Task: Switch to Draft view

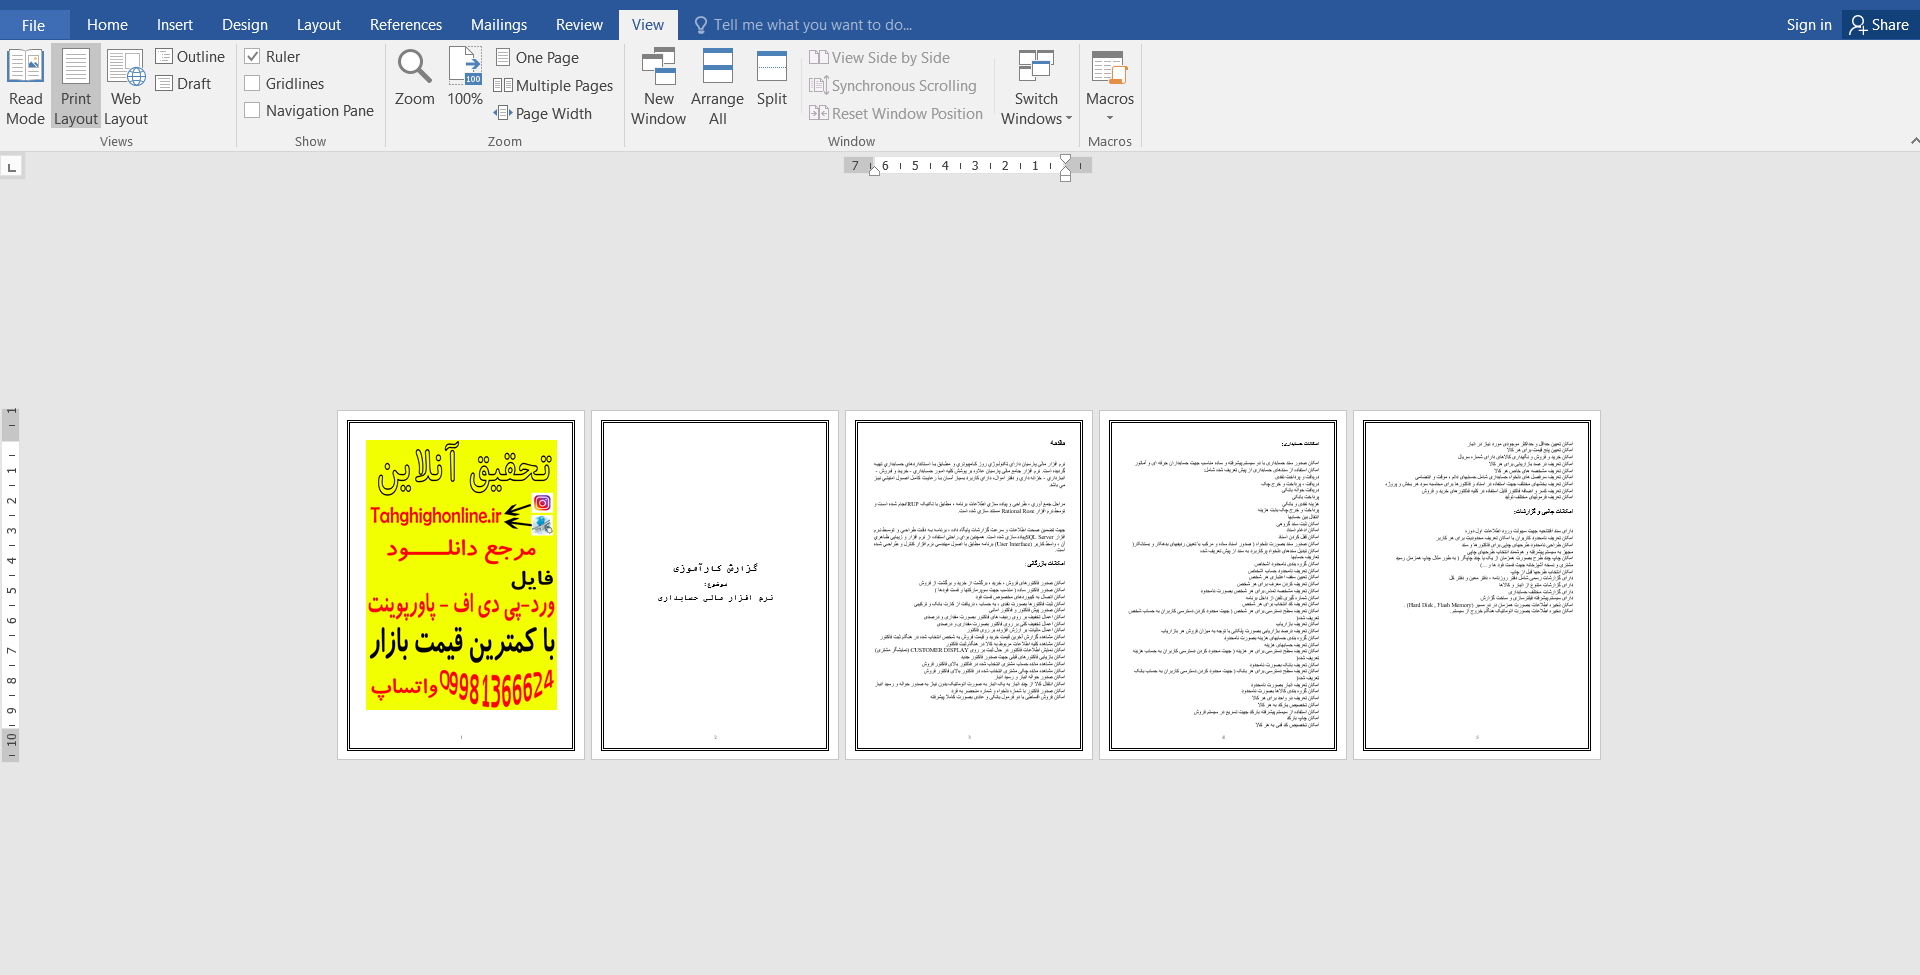Action: point(184,84)
